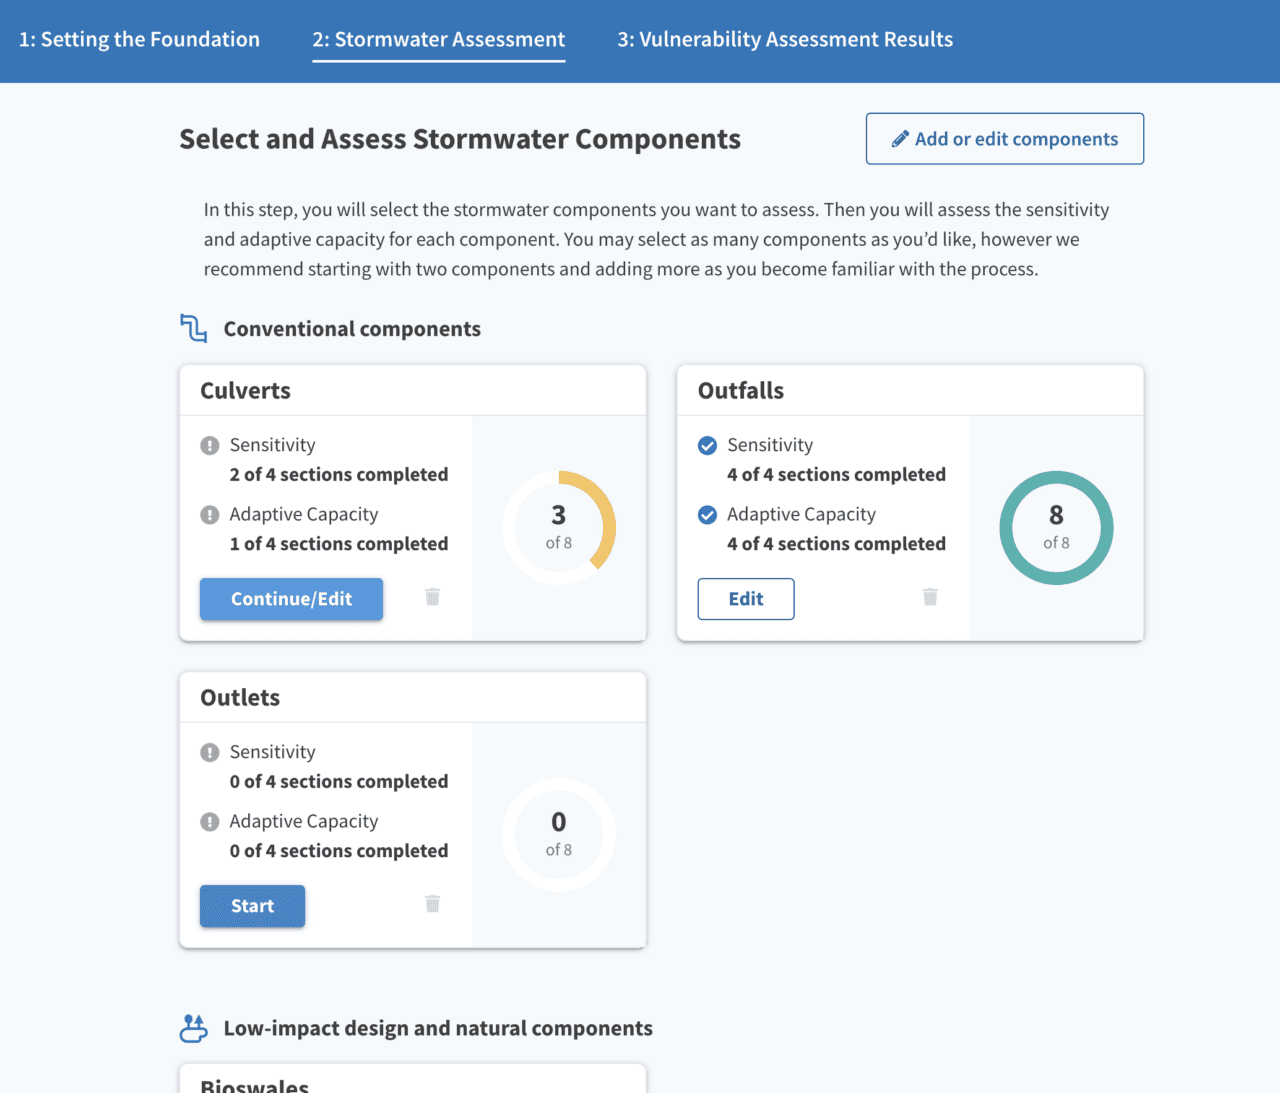
Task: Click the Low-impact design plant icon
Action: click(194, 1028)
